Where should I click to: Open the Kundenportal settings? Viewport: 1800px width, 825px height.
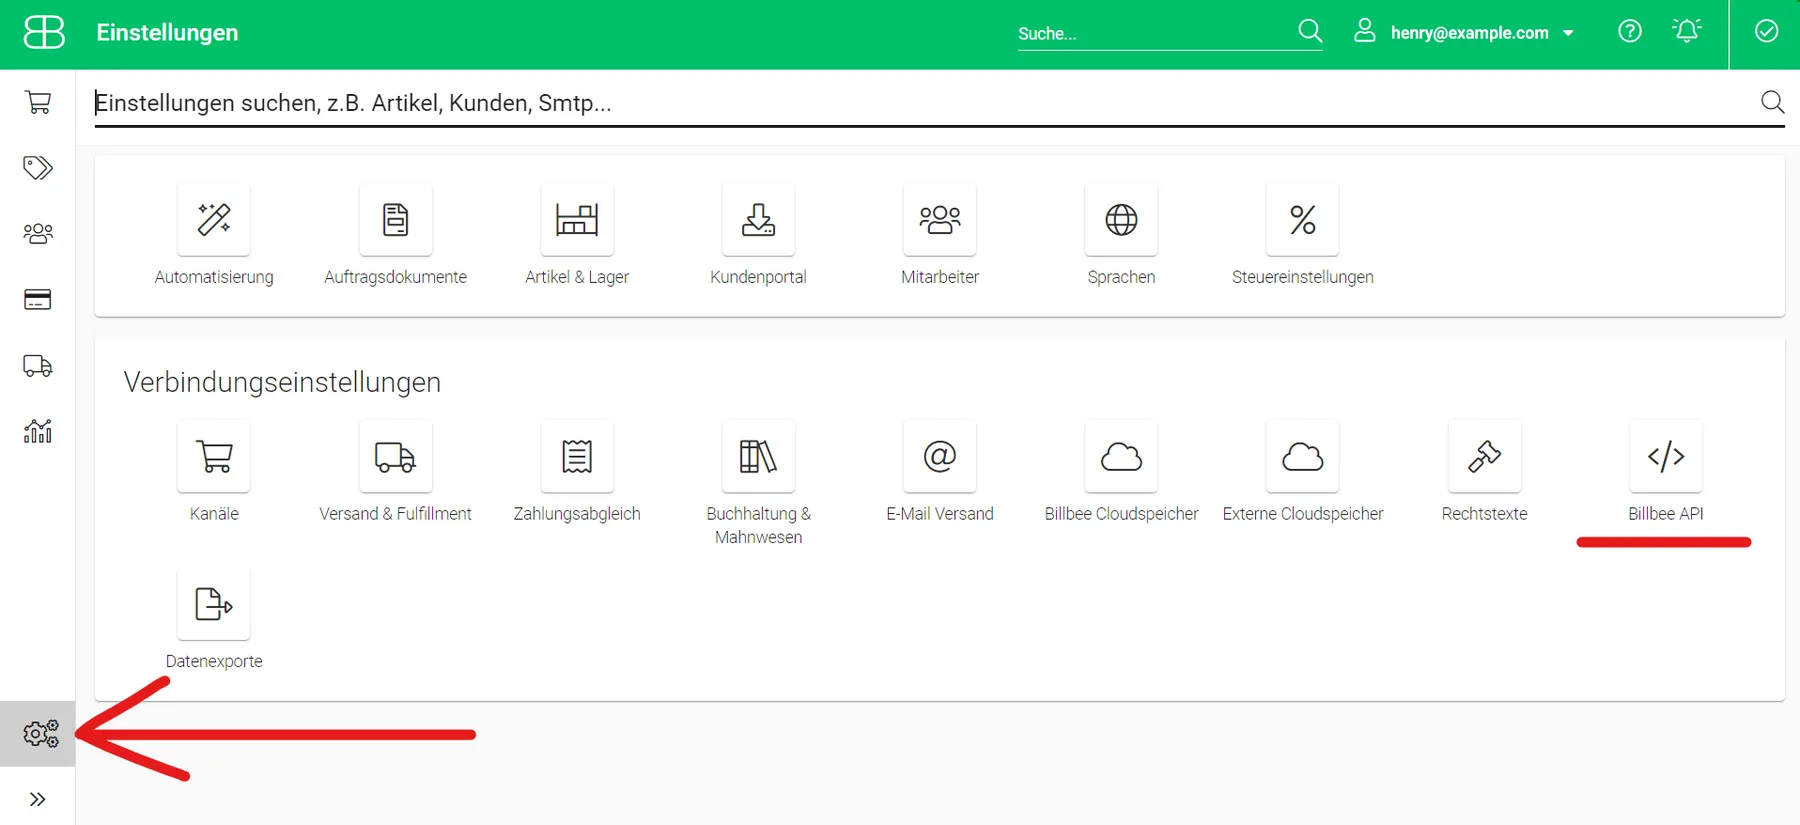pos(758,220)
